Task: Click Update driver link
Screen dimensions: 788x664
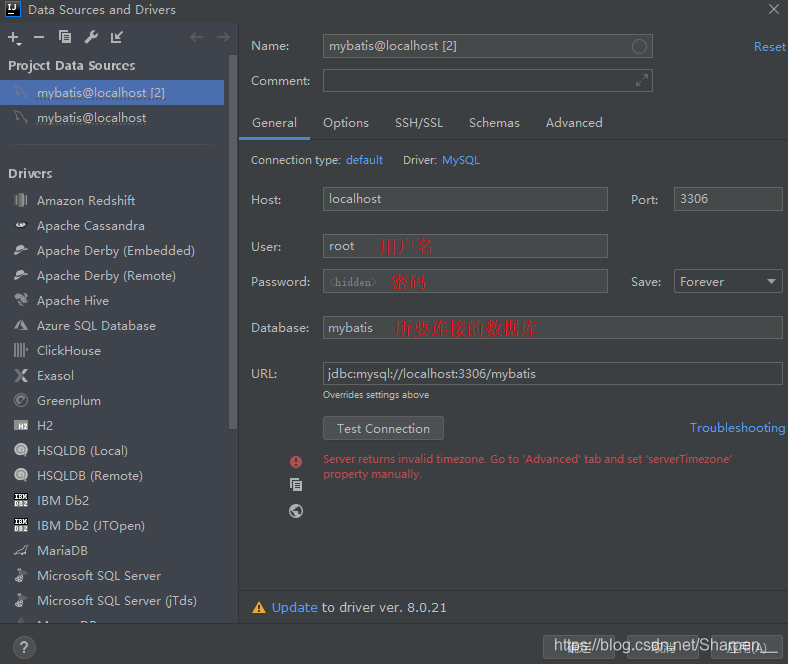Action: pyautogui.click(x=294, y=608)
